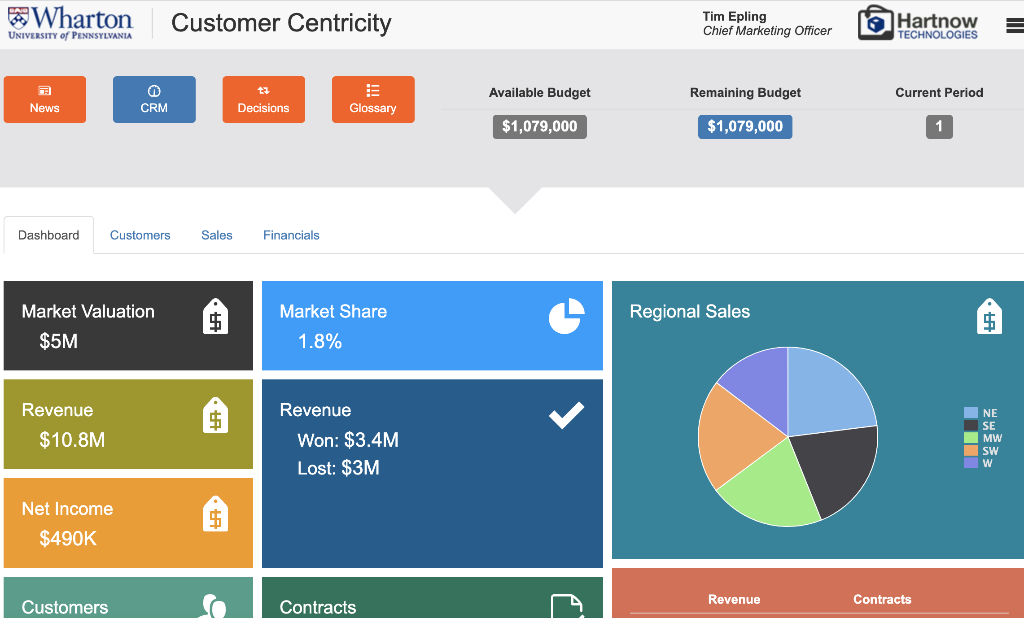Switch to the Customers tab
The width and height of the screenshot is (1024, 618).
pyautogui.click(x=140, y=234)
